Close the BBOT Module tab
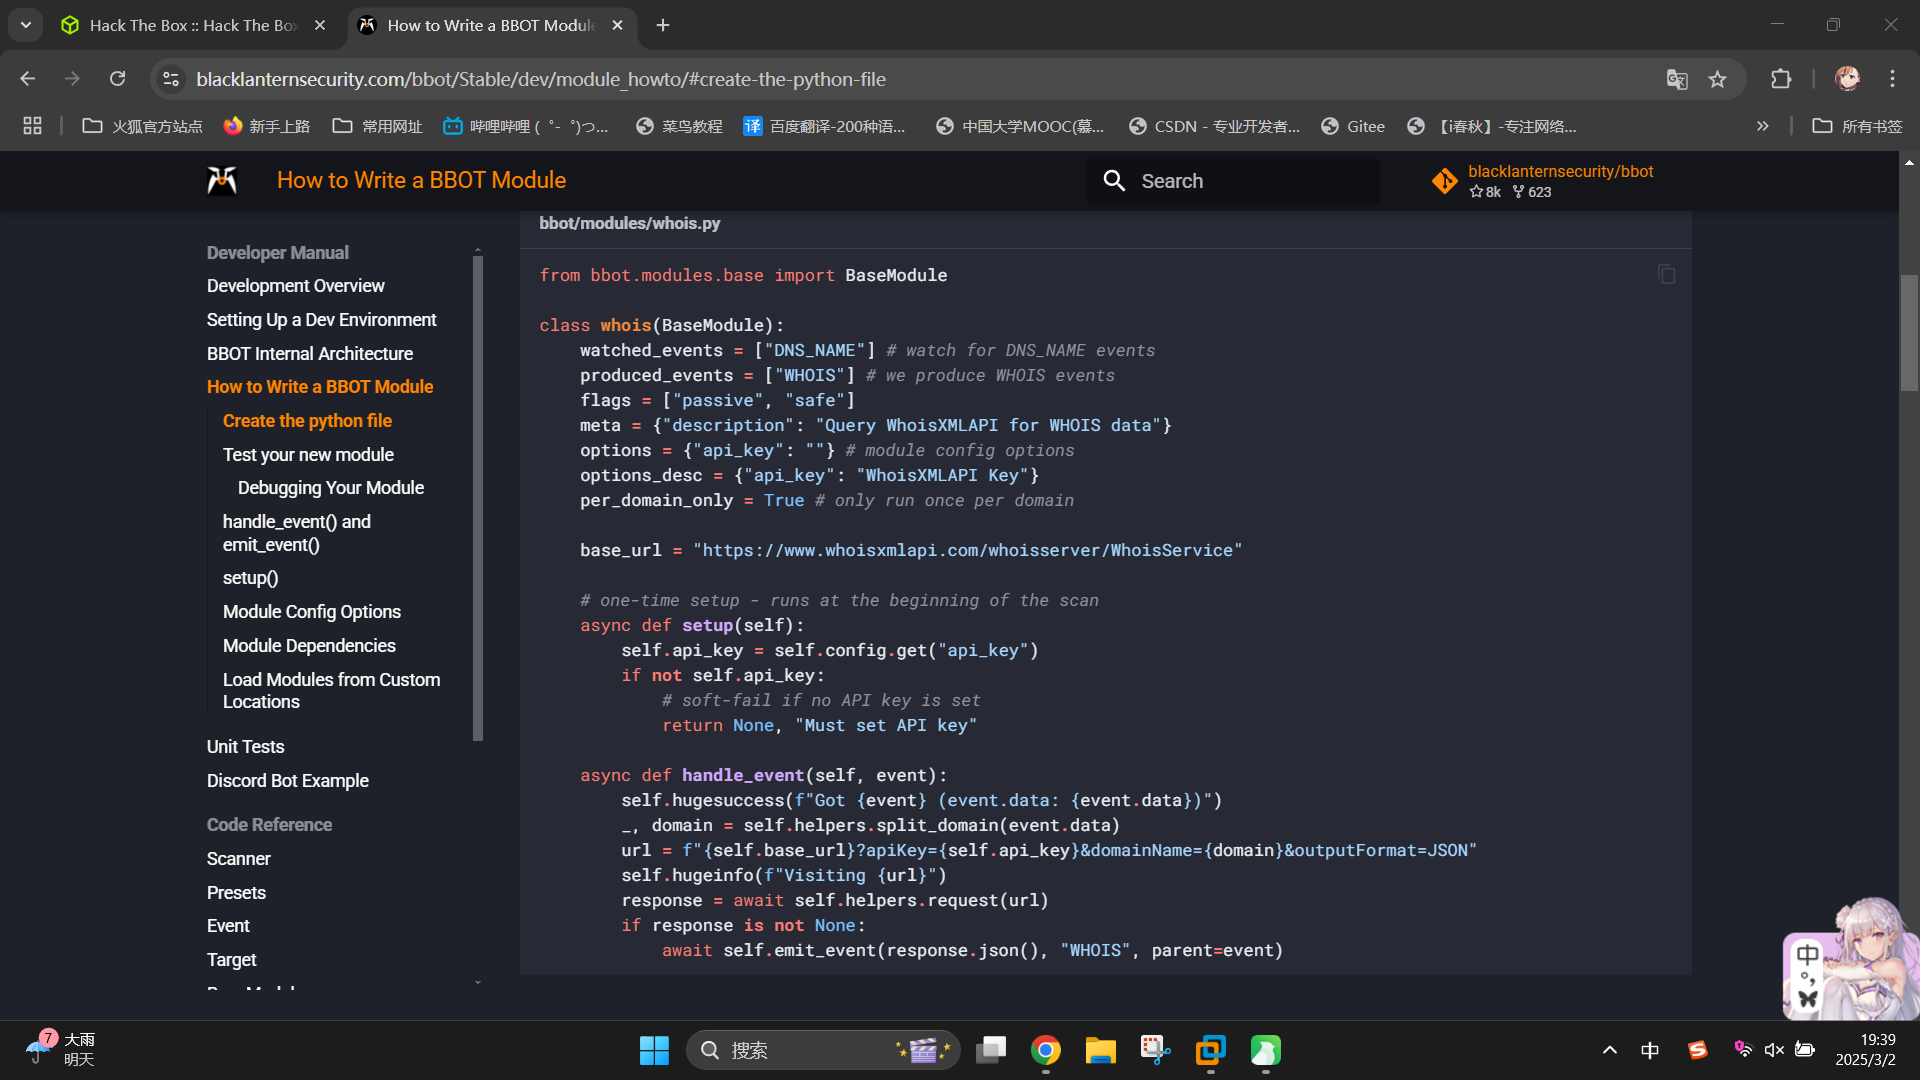 click(617, 25)
